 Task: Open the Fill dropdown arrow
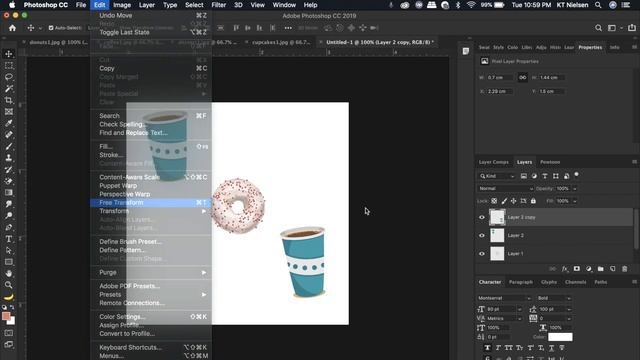coord(575,201)
